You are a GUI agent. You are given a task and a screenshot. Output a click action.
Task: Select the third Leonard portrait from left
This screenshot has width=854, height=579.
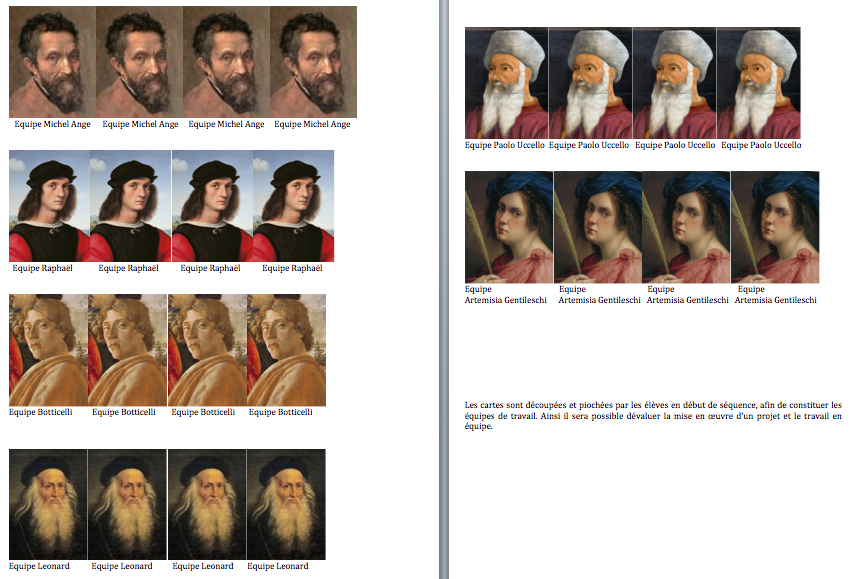[208, 504]
